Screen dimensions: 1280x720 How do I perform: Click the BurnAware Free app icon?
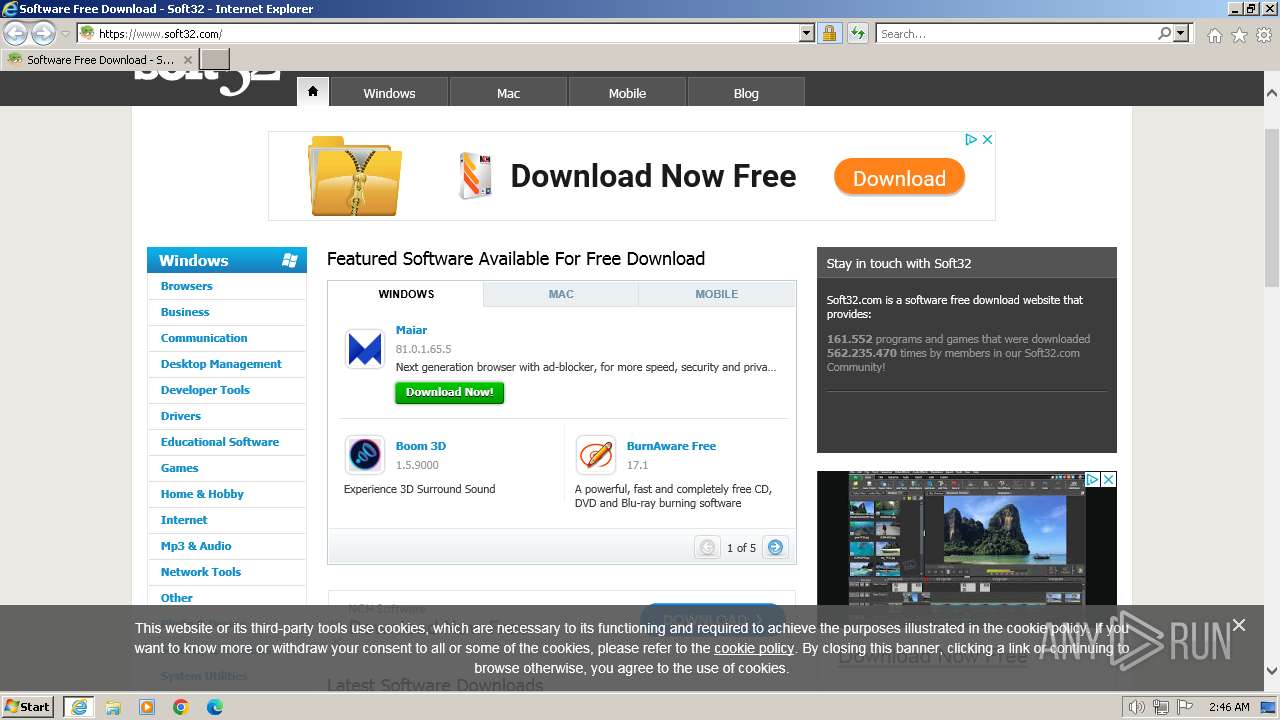[x=595, y=455]
